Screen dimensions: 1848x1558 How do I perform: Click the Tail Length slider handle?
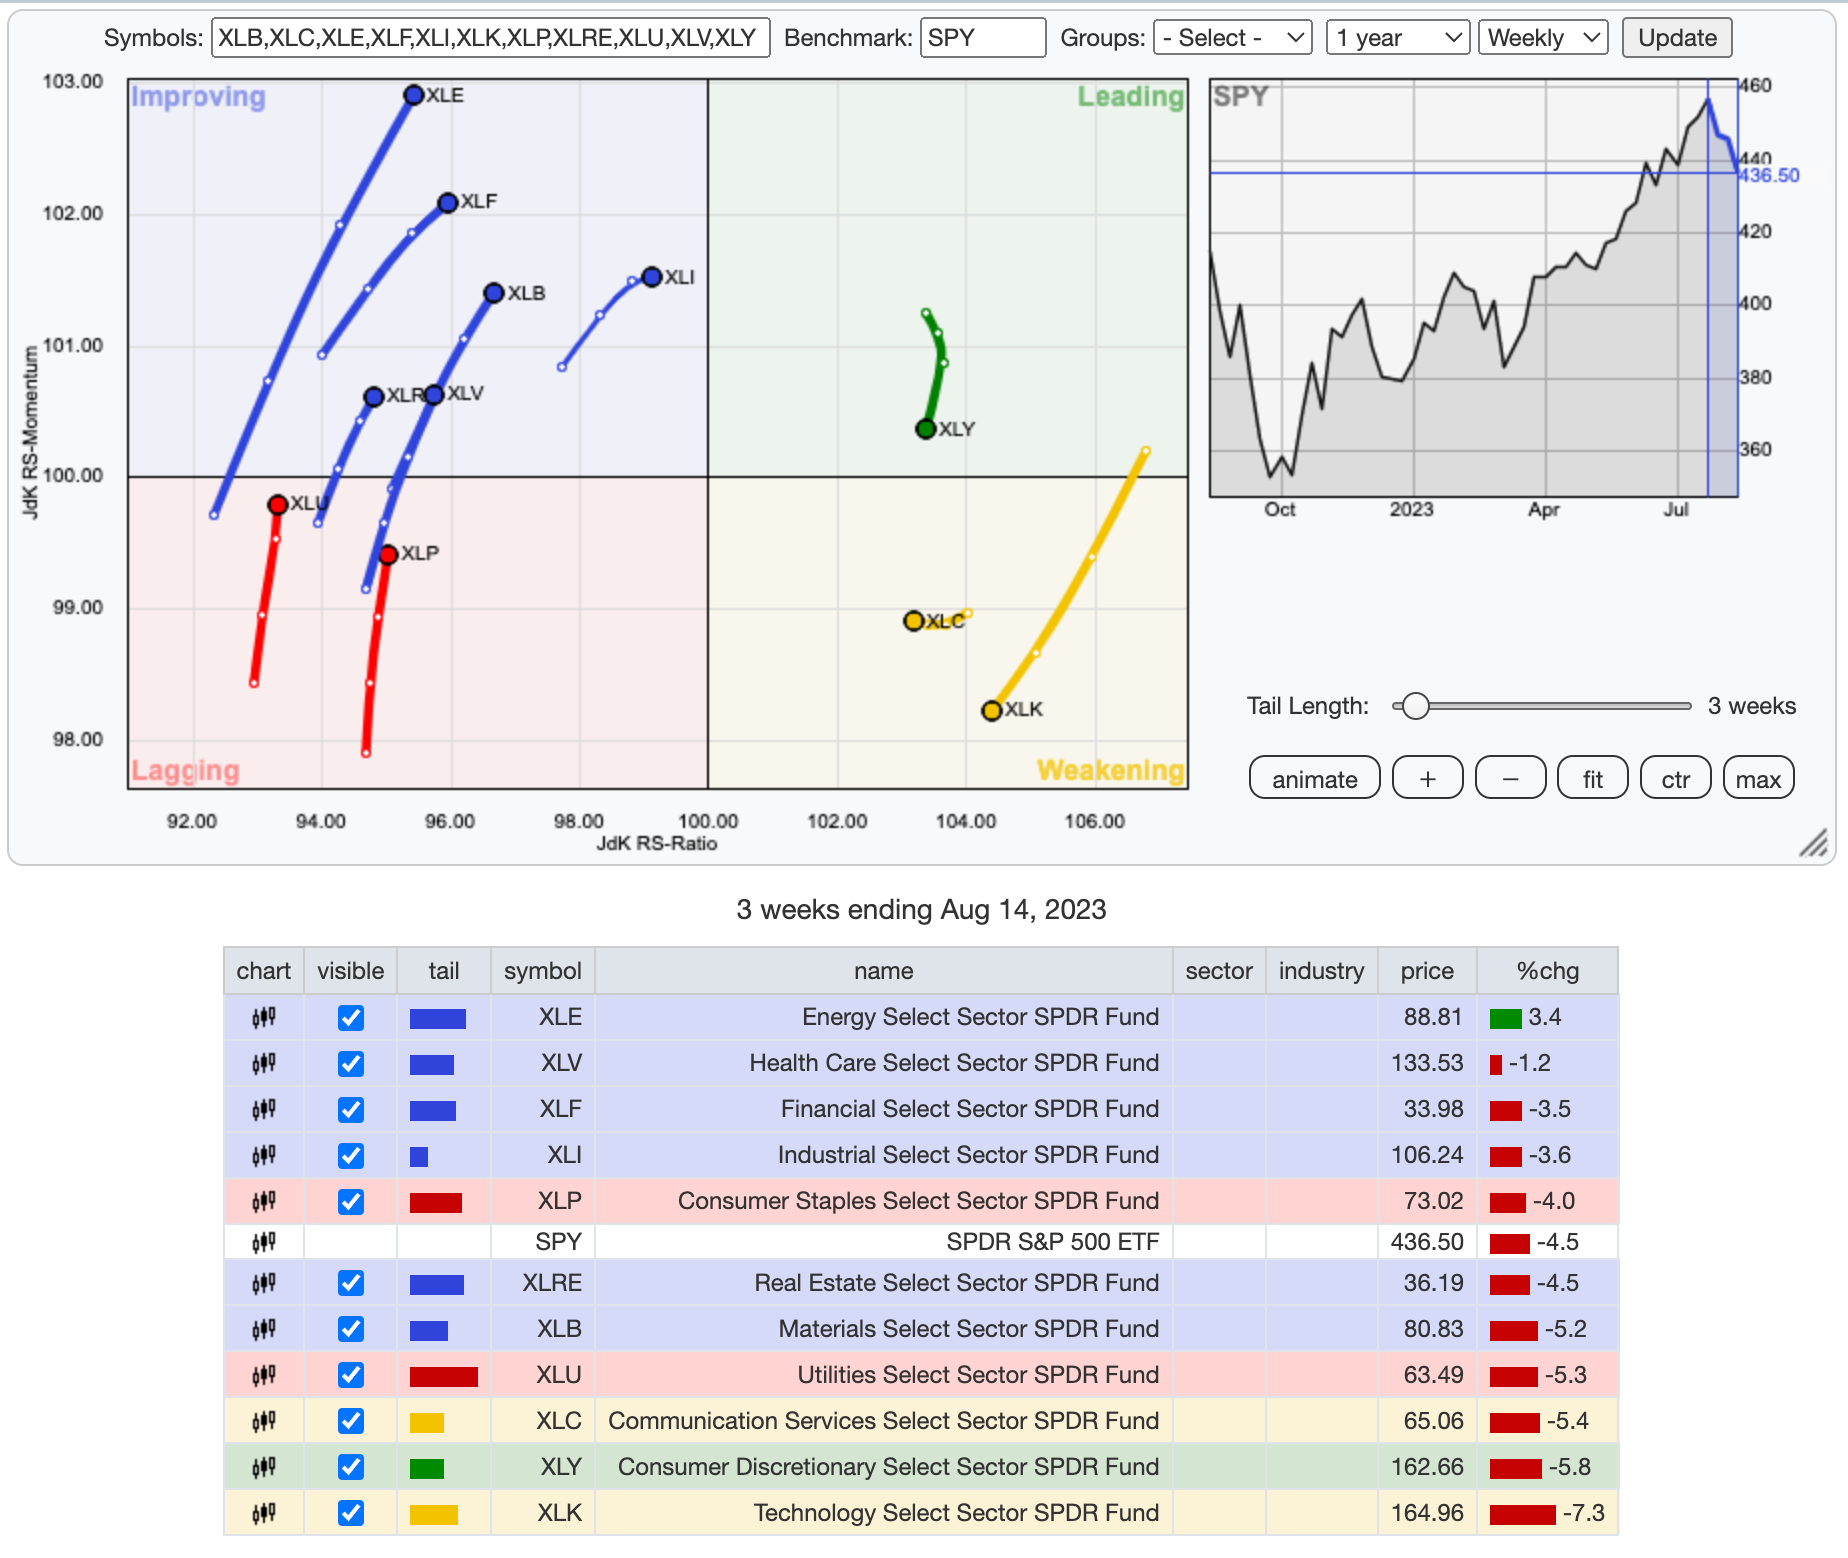(1415, 706)
